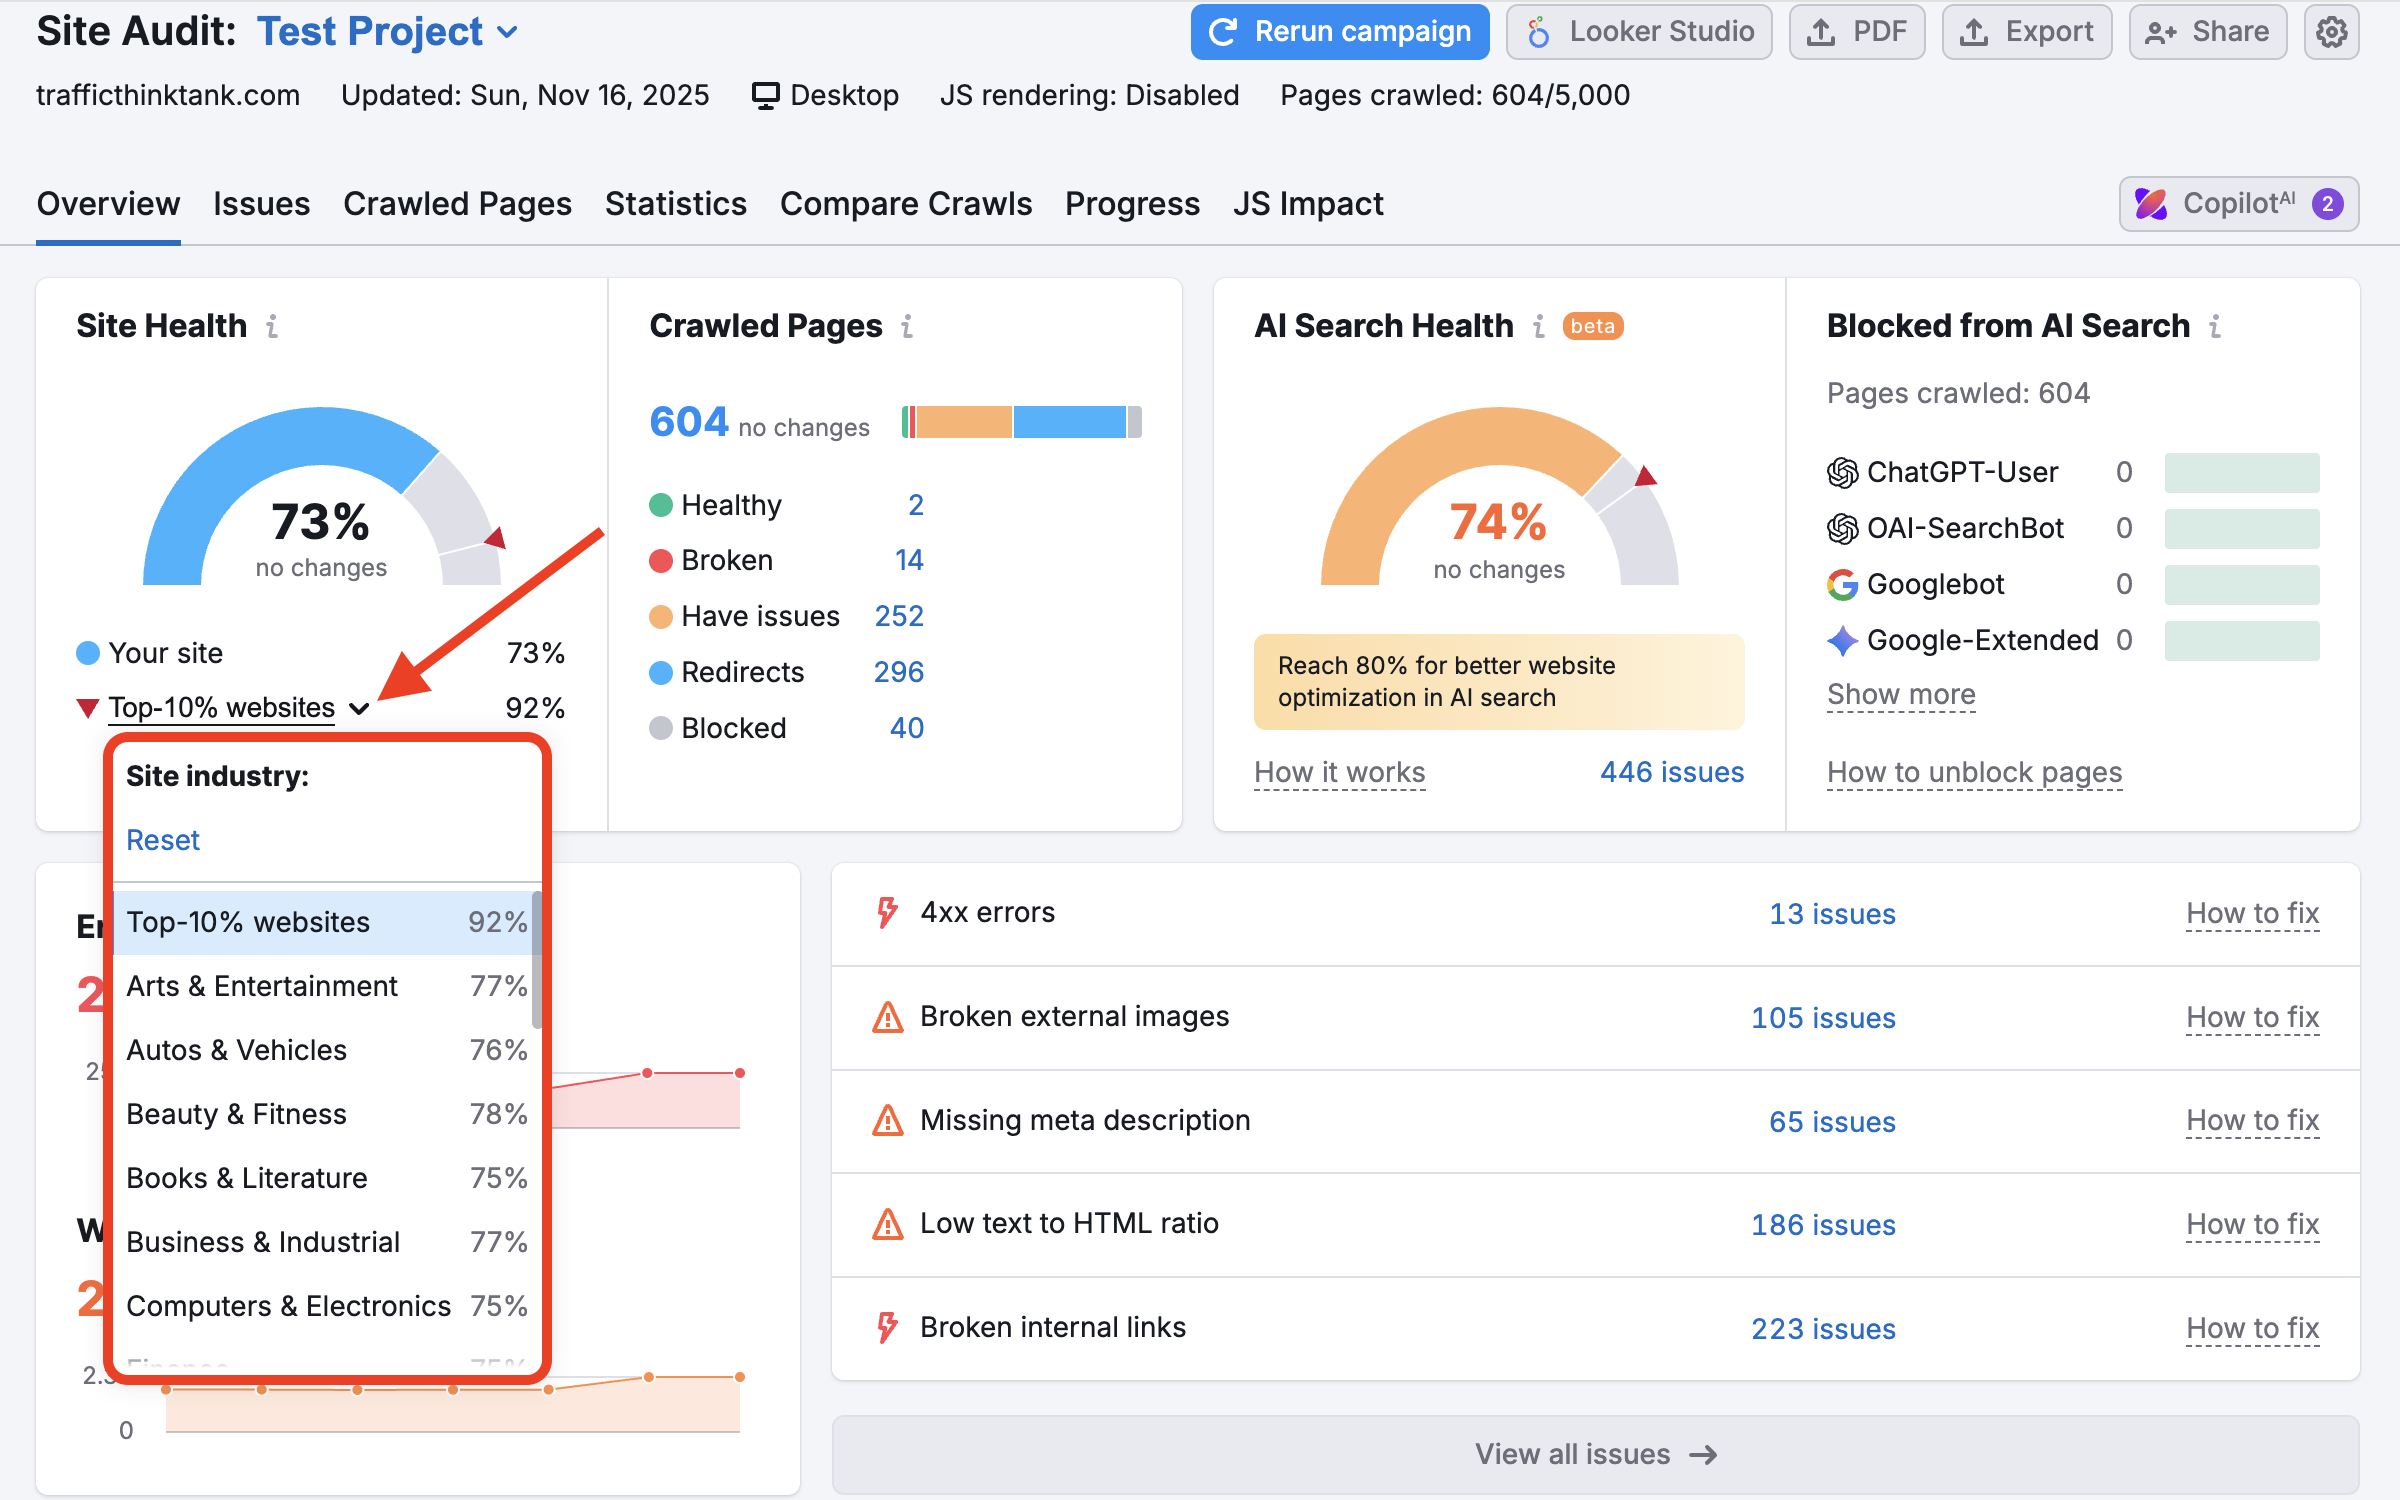Image resolution: width=2400 pixels, height=1500 pixels.
Task: Open How to unblock pages link
Action: [x=1974, y=771]
